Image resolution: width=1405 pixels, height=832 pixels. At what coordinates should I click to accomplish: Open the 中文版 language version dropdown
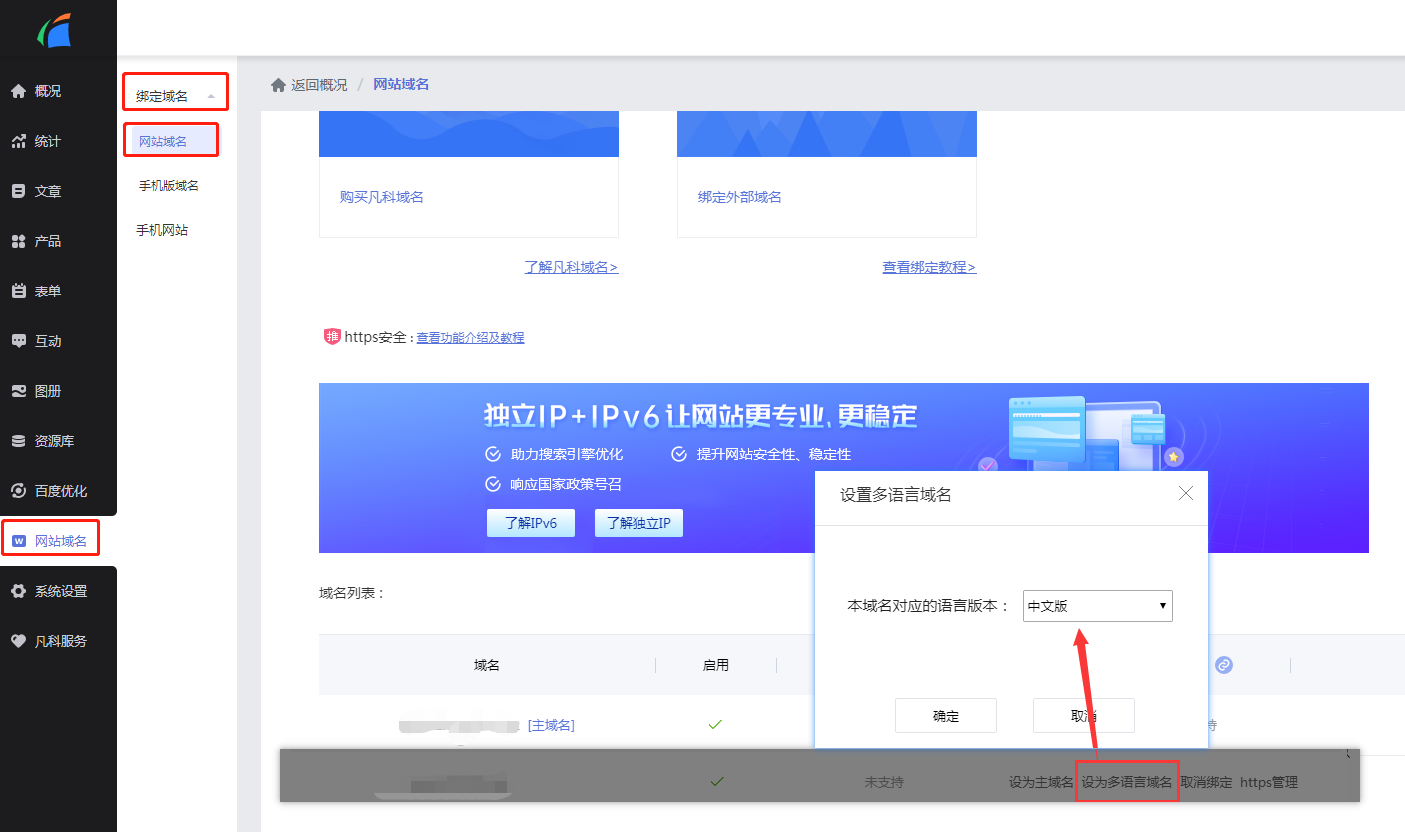pyautogui.click(x=1097, y=606)
